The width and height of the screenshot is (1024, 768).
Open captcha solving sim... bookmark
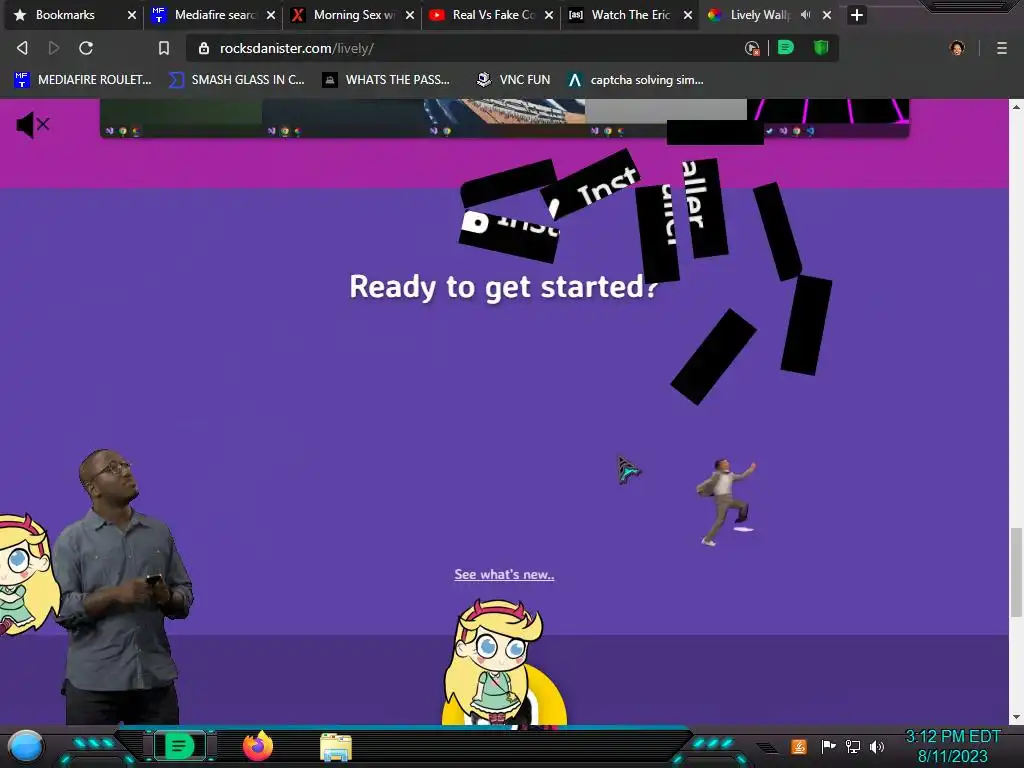tap(635, 80)
